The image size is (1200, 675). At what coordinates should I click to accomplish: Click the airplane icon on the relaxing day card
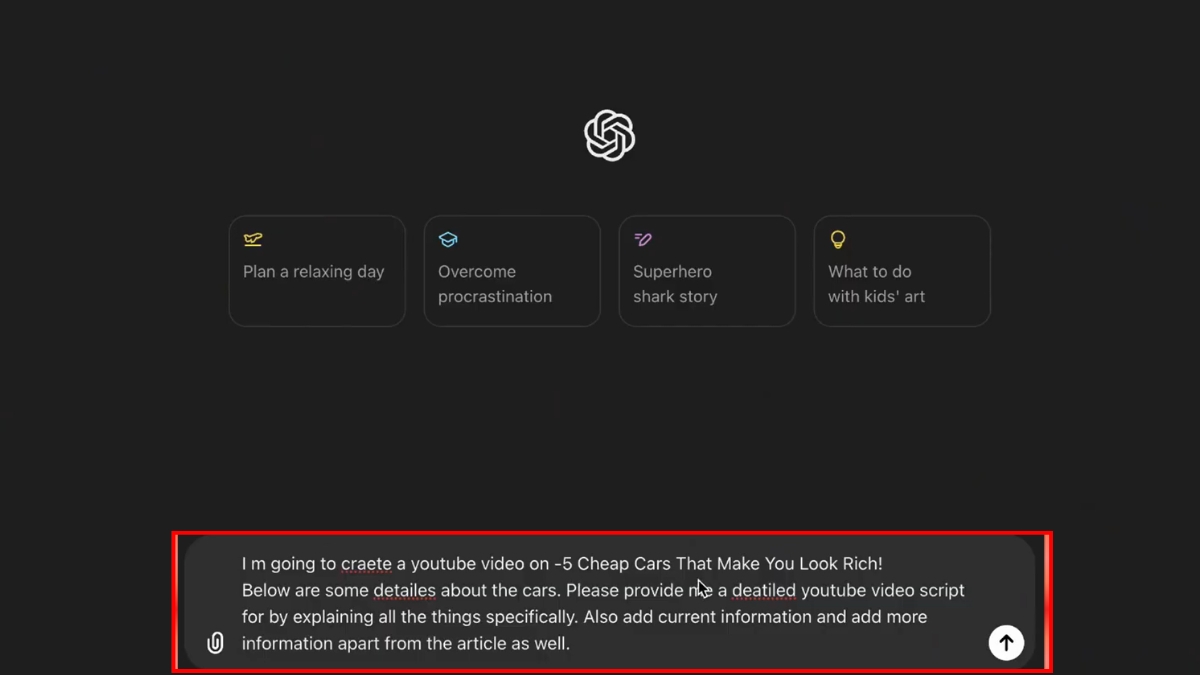point(253,240)
